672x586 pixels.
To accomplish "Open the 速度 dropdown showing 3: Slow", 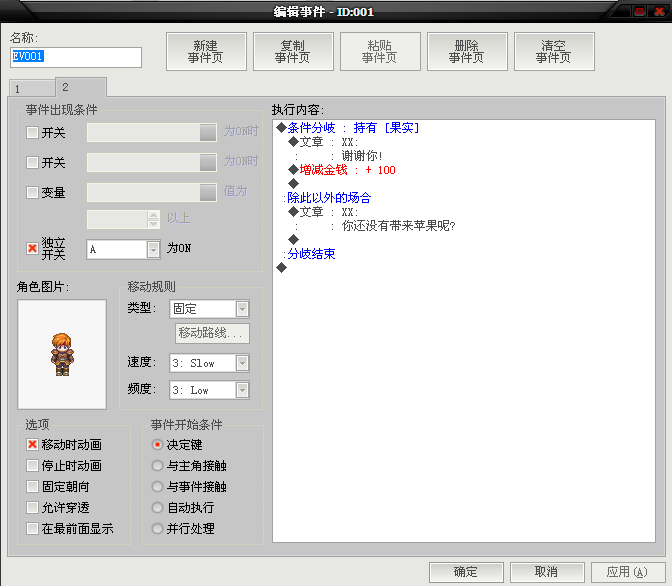I will [x=210, y=363].
